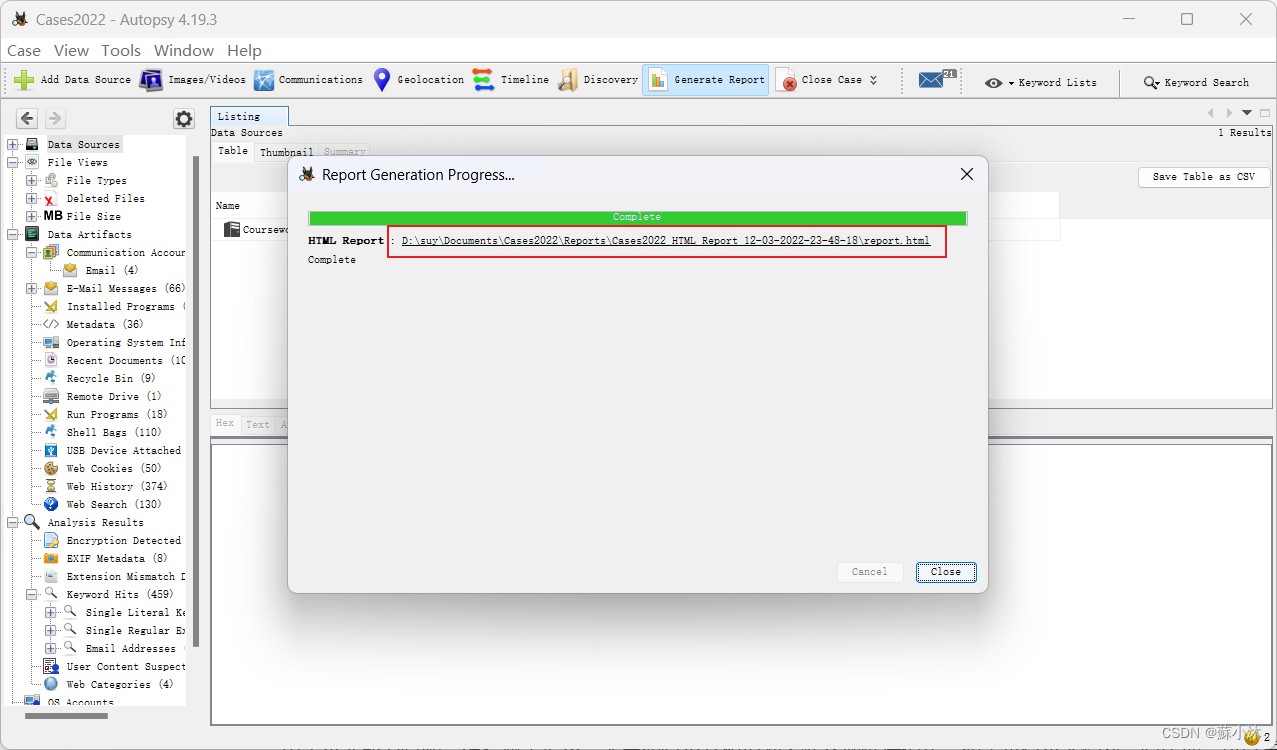1277x750 pixels.
Task: Select EXIF Metadata (8) item
Action: pyautogui.click(x=117, y=559)
